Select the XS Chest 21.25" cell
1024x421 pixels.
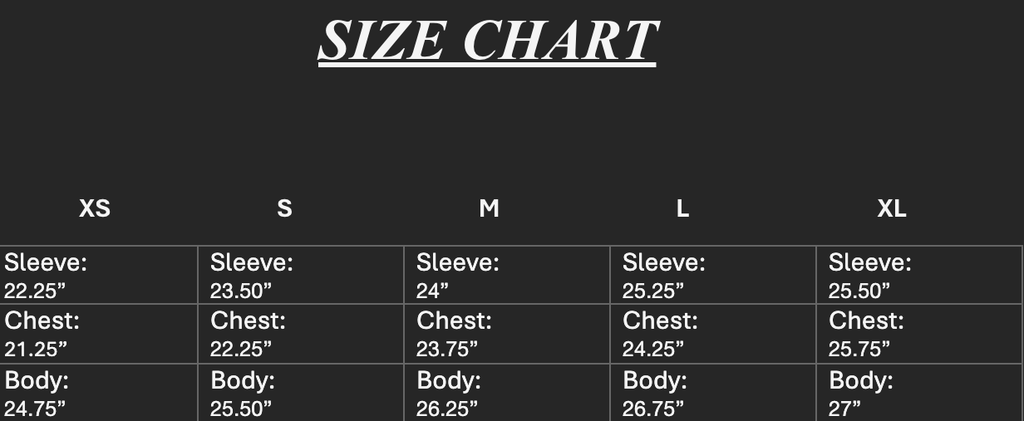pyautogui.click(x=98, y=334)
